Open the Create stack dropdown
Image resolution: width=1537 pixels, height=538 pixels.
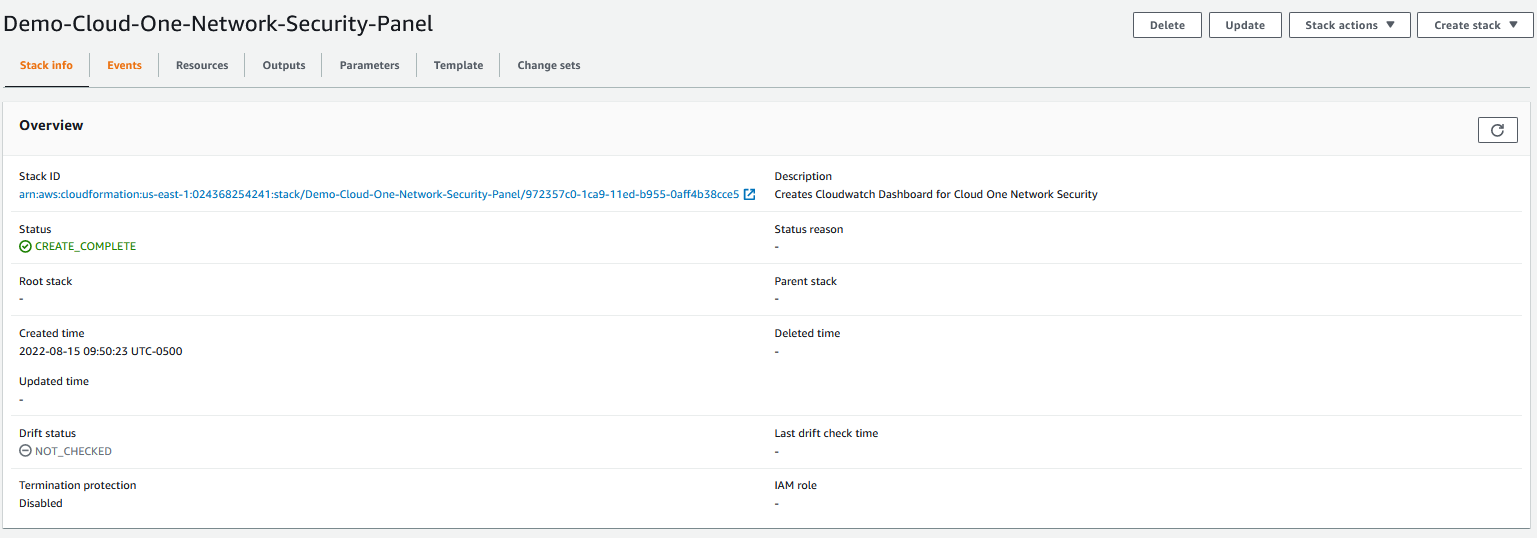pos(1476,25)
